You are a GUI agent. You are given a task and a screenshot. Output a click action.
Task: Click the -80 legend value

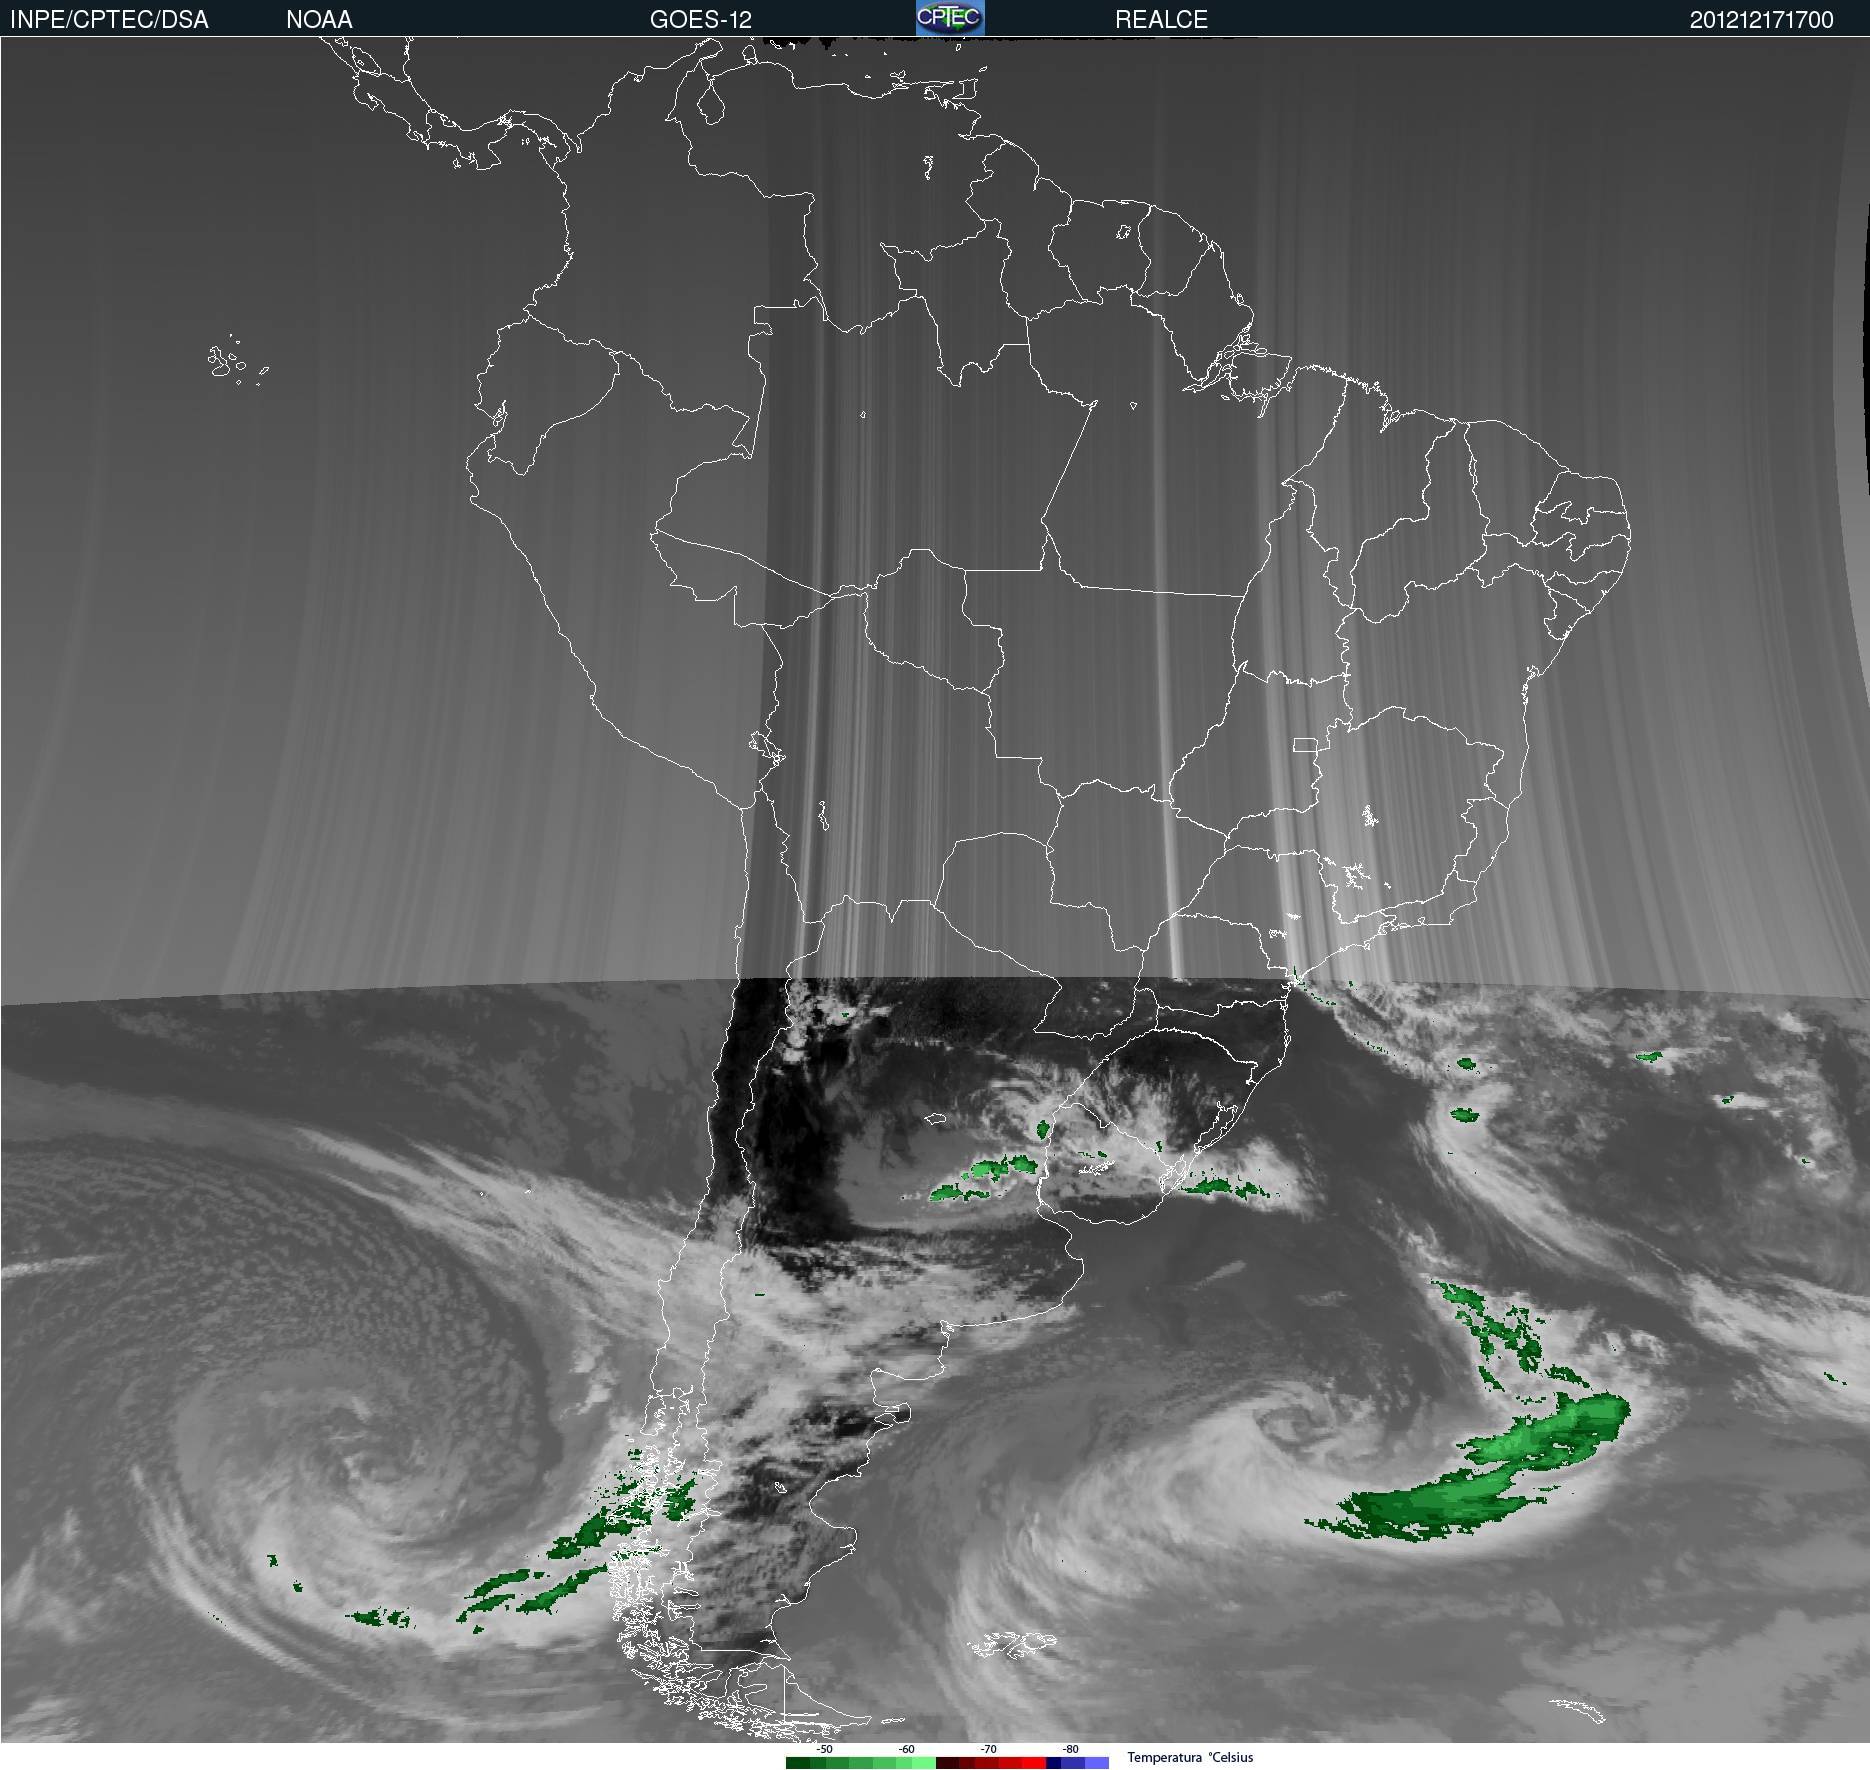point(1070,1749)
